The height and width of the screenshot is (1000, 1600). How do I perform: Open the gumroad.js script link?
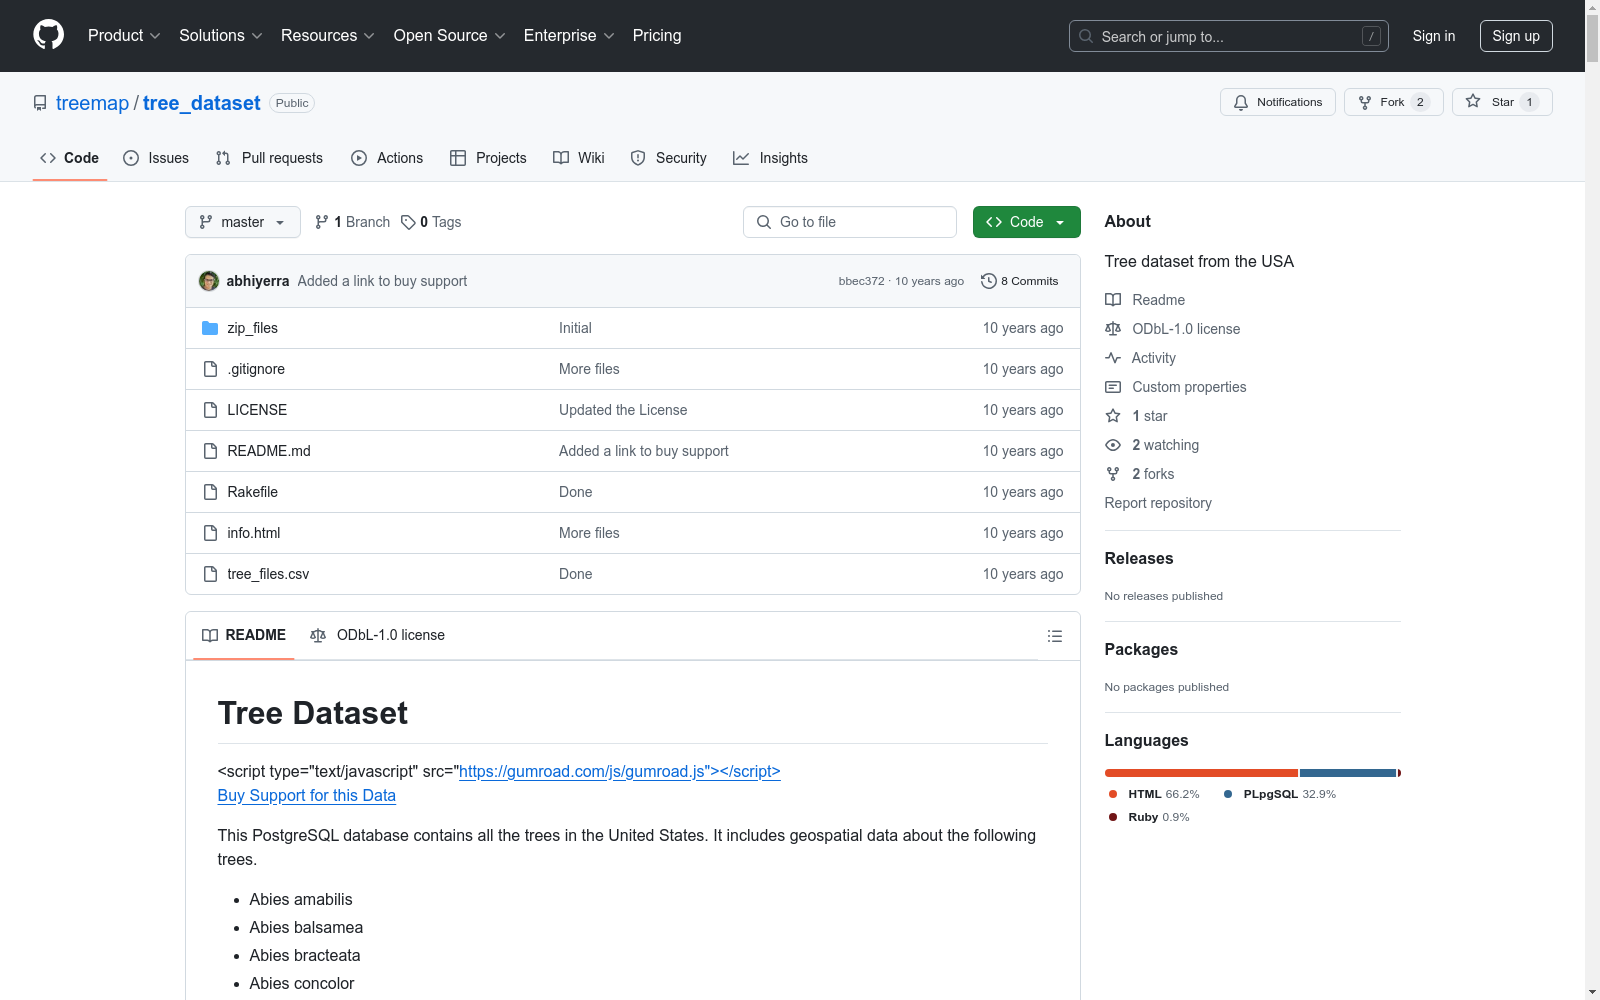(x=620, y=772)
